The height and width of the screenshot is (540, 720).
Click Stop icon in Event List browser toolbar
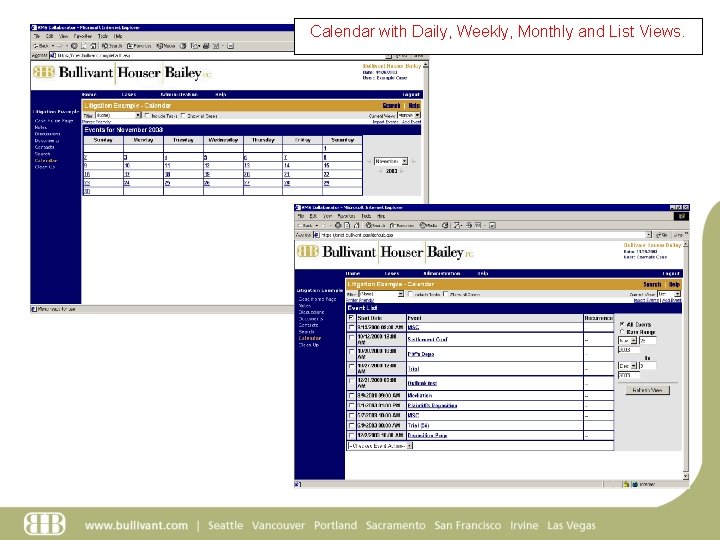tap(338, 225)
